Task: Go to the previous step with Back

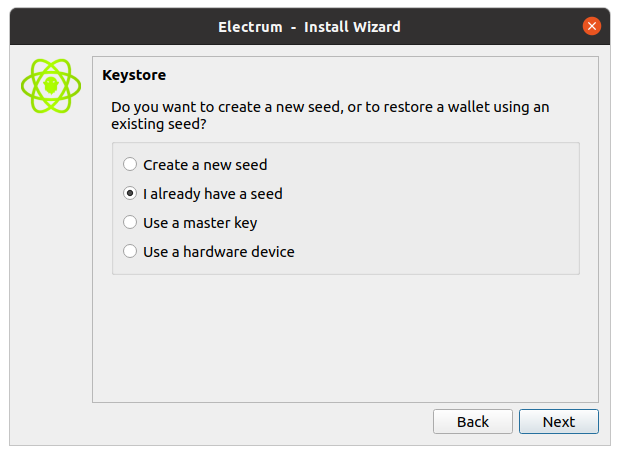Action: tap(473, 421)
